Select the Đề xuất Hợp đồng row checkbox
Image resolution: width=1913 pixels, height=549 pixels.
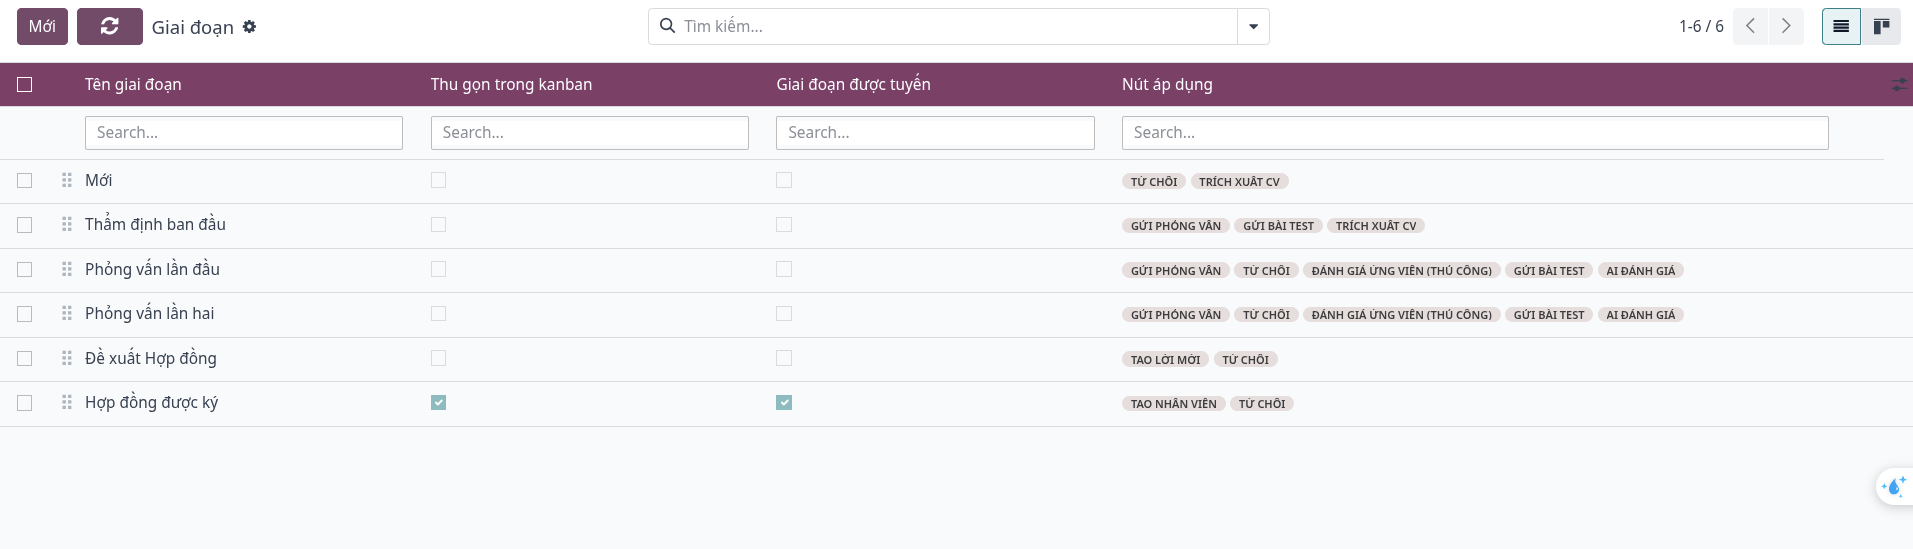(x=25, y=359)
